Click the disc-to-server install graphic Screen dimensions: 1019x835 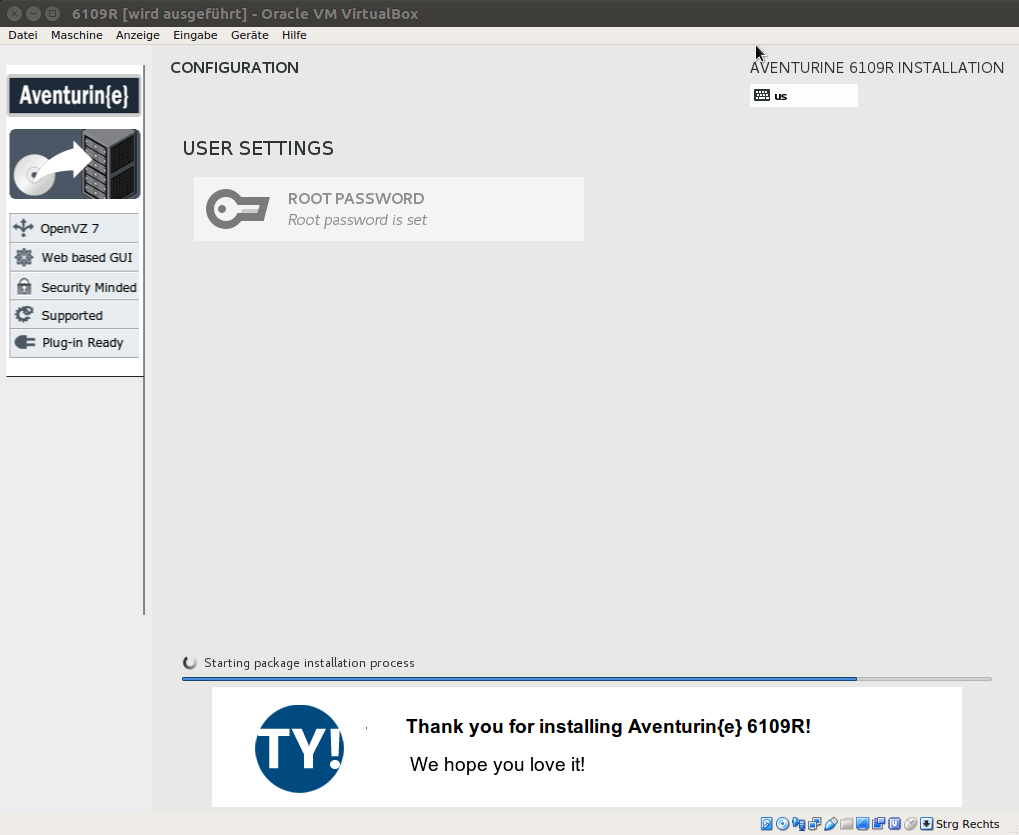pos(75,164)
